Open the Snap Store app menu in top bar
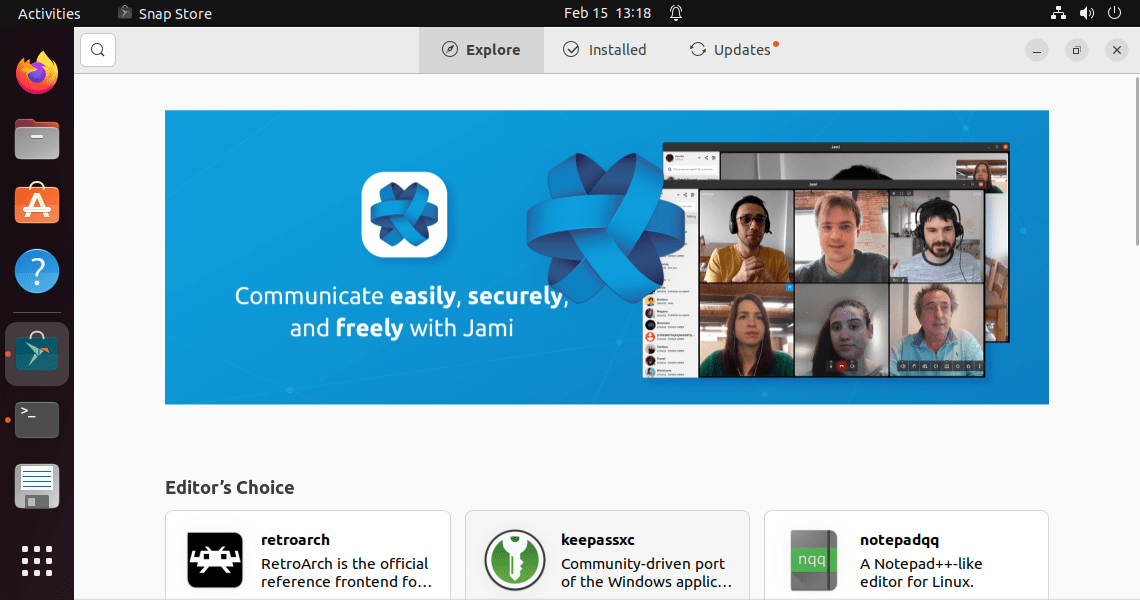The height and width of the screenshot is (600, 1140). pos(165,13)
